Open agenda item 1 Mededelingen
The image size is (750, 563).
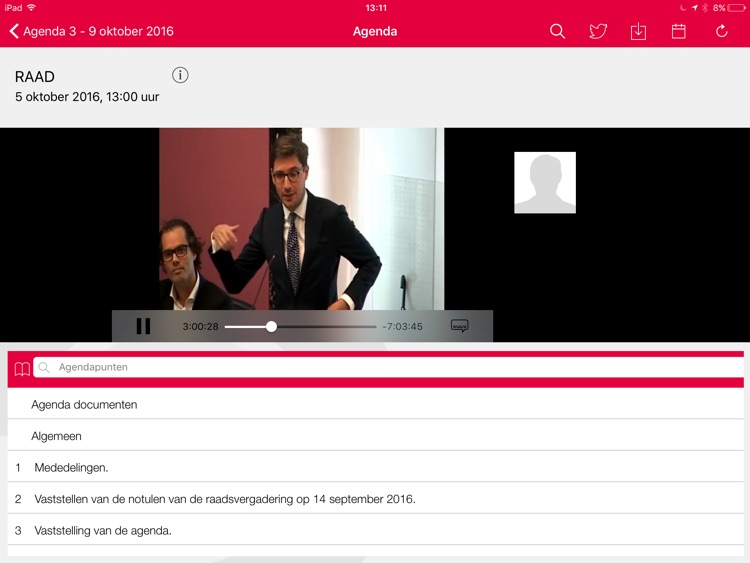pos(375,467)
